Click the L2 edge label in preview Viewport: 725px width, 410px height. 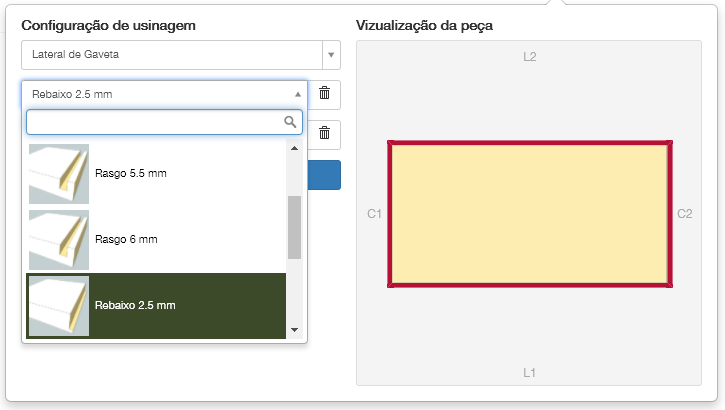tap(530, 57)
